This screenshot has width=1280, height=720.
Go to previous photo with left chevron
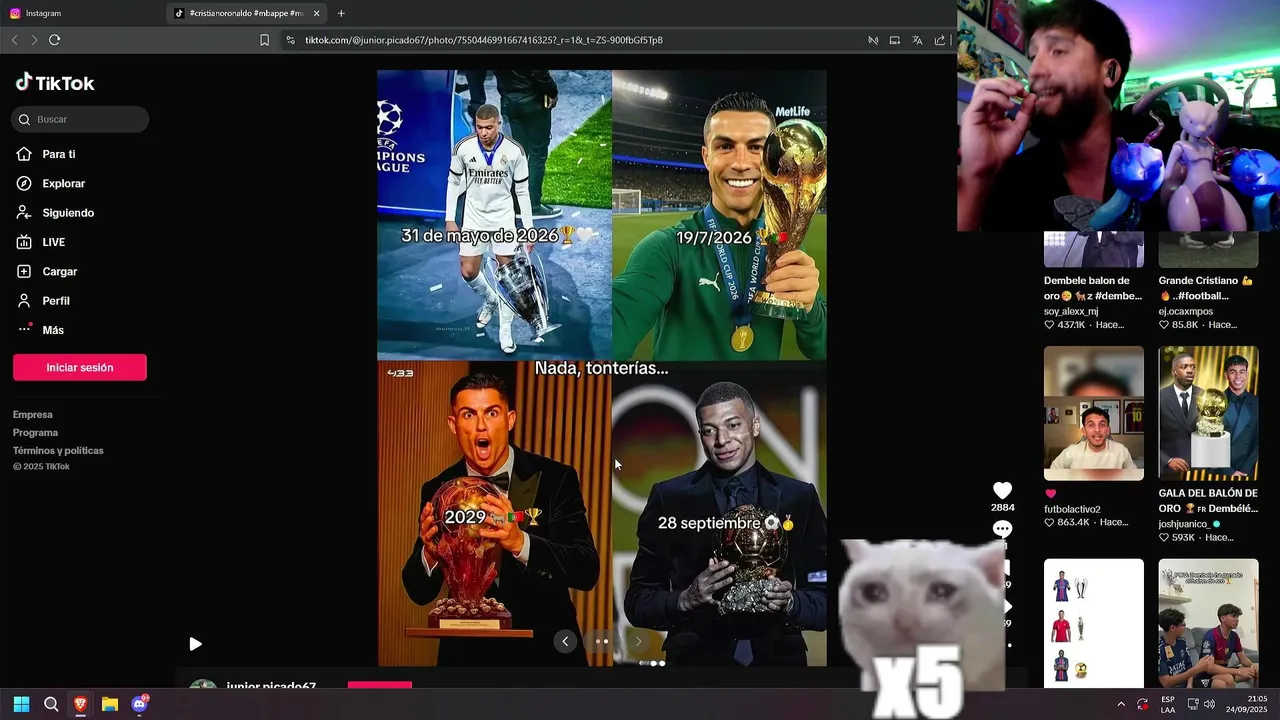565,641
